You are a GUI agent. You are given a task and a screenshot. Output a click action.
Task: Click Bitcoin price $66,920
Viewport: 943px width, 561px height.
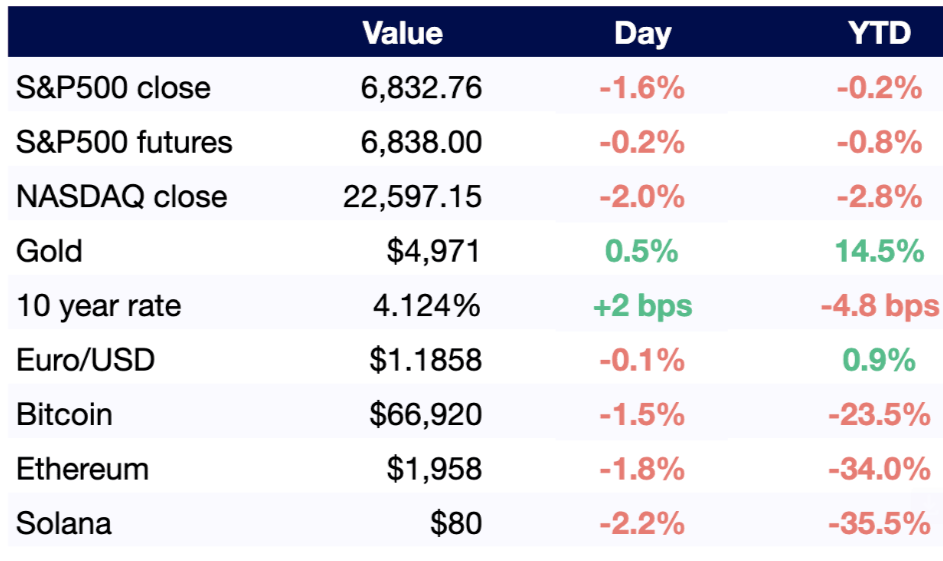(x=425, y=414)
